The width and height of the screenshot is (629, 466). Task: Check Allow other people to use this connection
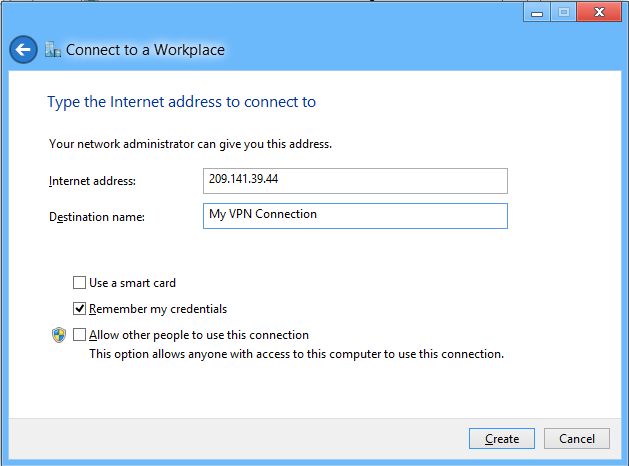[79, 335]
